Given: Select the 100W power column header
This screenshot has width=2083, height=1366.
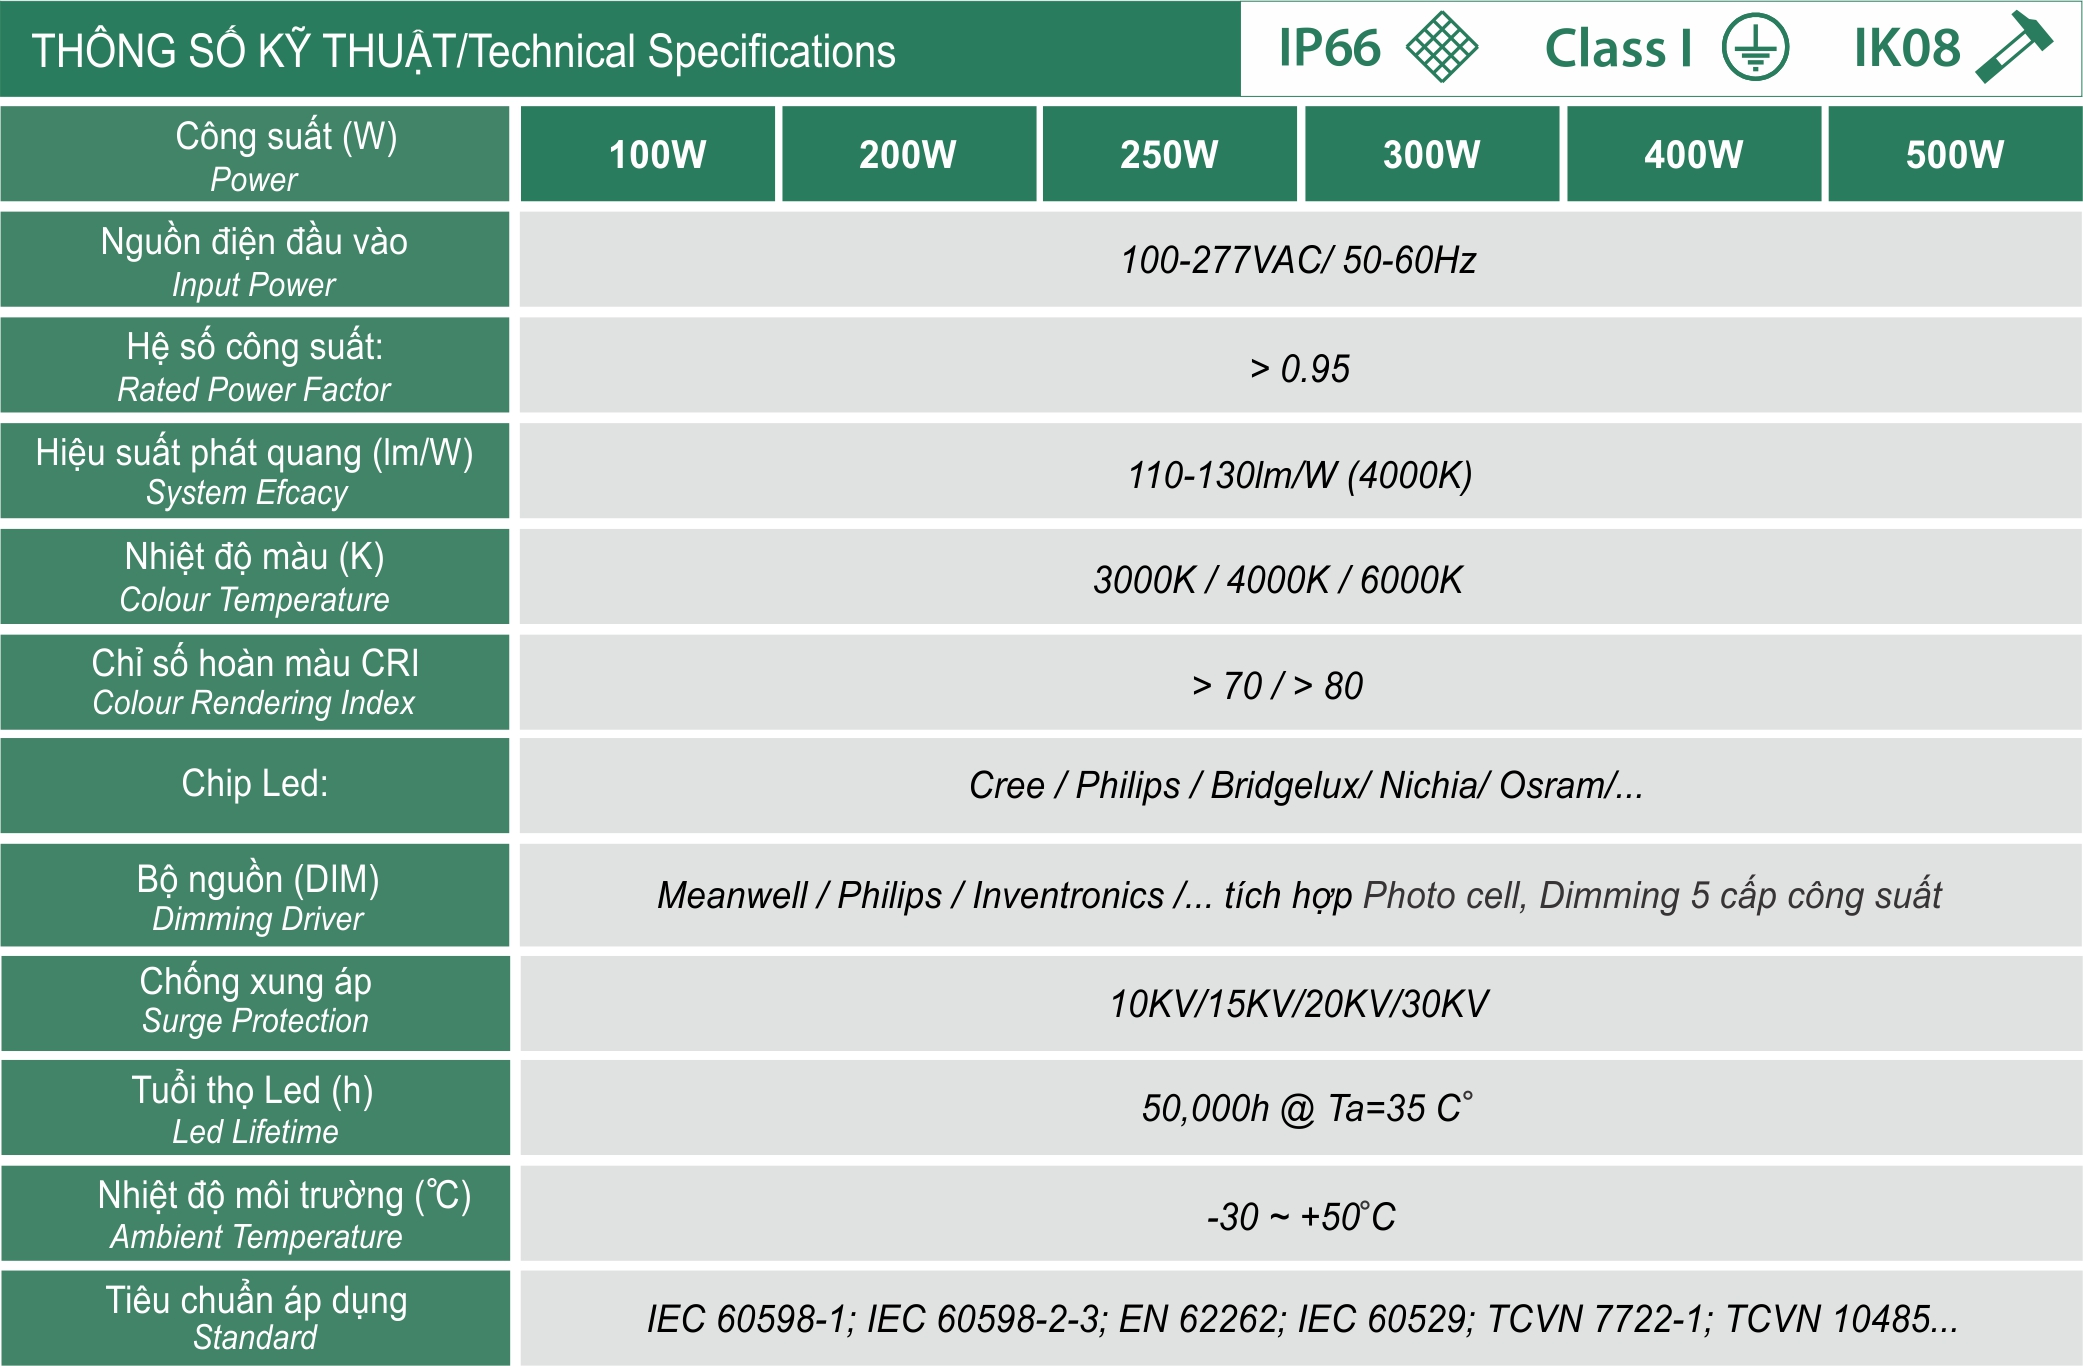Looking at the screenshot, I should coord(648,154).
